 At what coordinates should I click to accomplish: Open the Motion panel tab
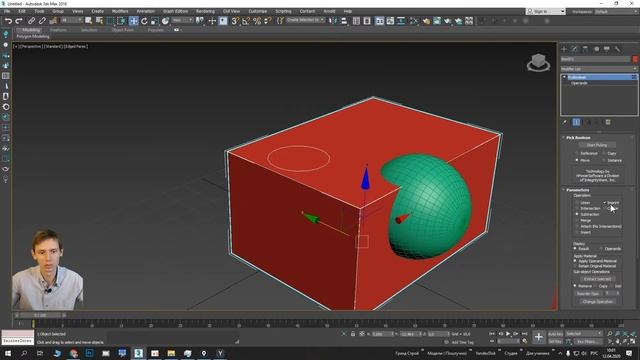coord(596,49)
